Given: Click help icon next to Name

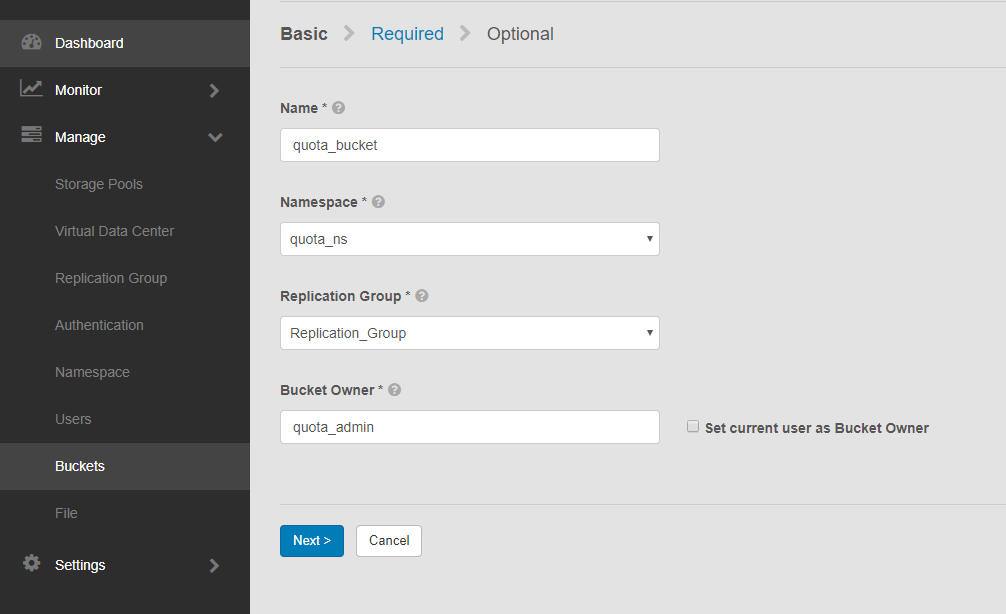Looking at the screenshot, I should point(338,108).
